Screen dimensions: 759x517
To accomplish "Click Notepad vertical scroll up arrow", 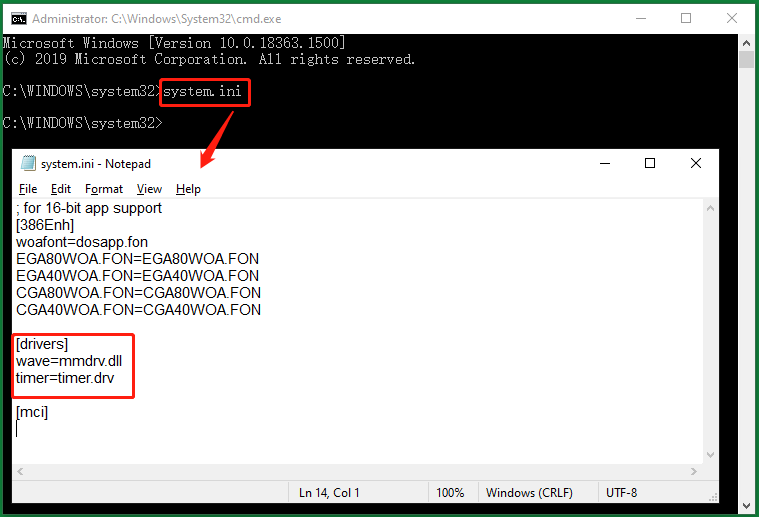I will 711,209.
